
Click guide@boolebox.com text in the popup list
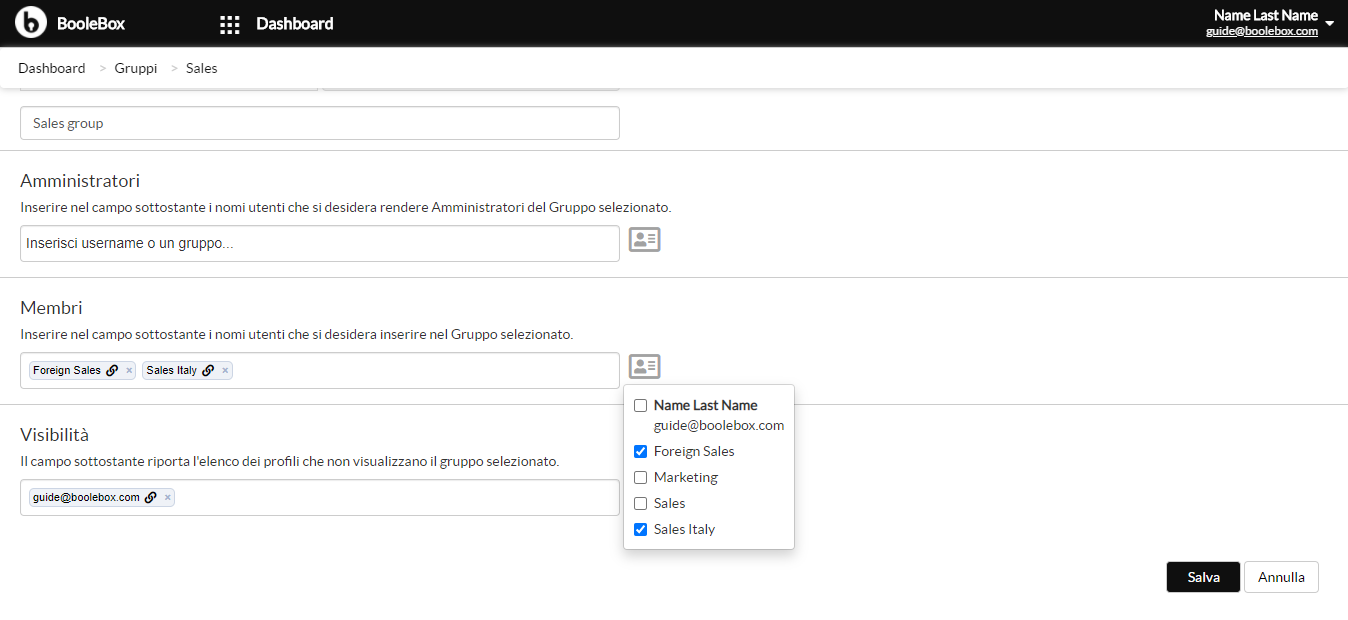(x=719, y=425)
